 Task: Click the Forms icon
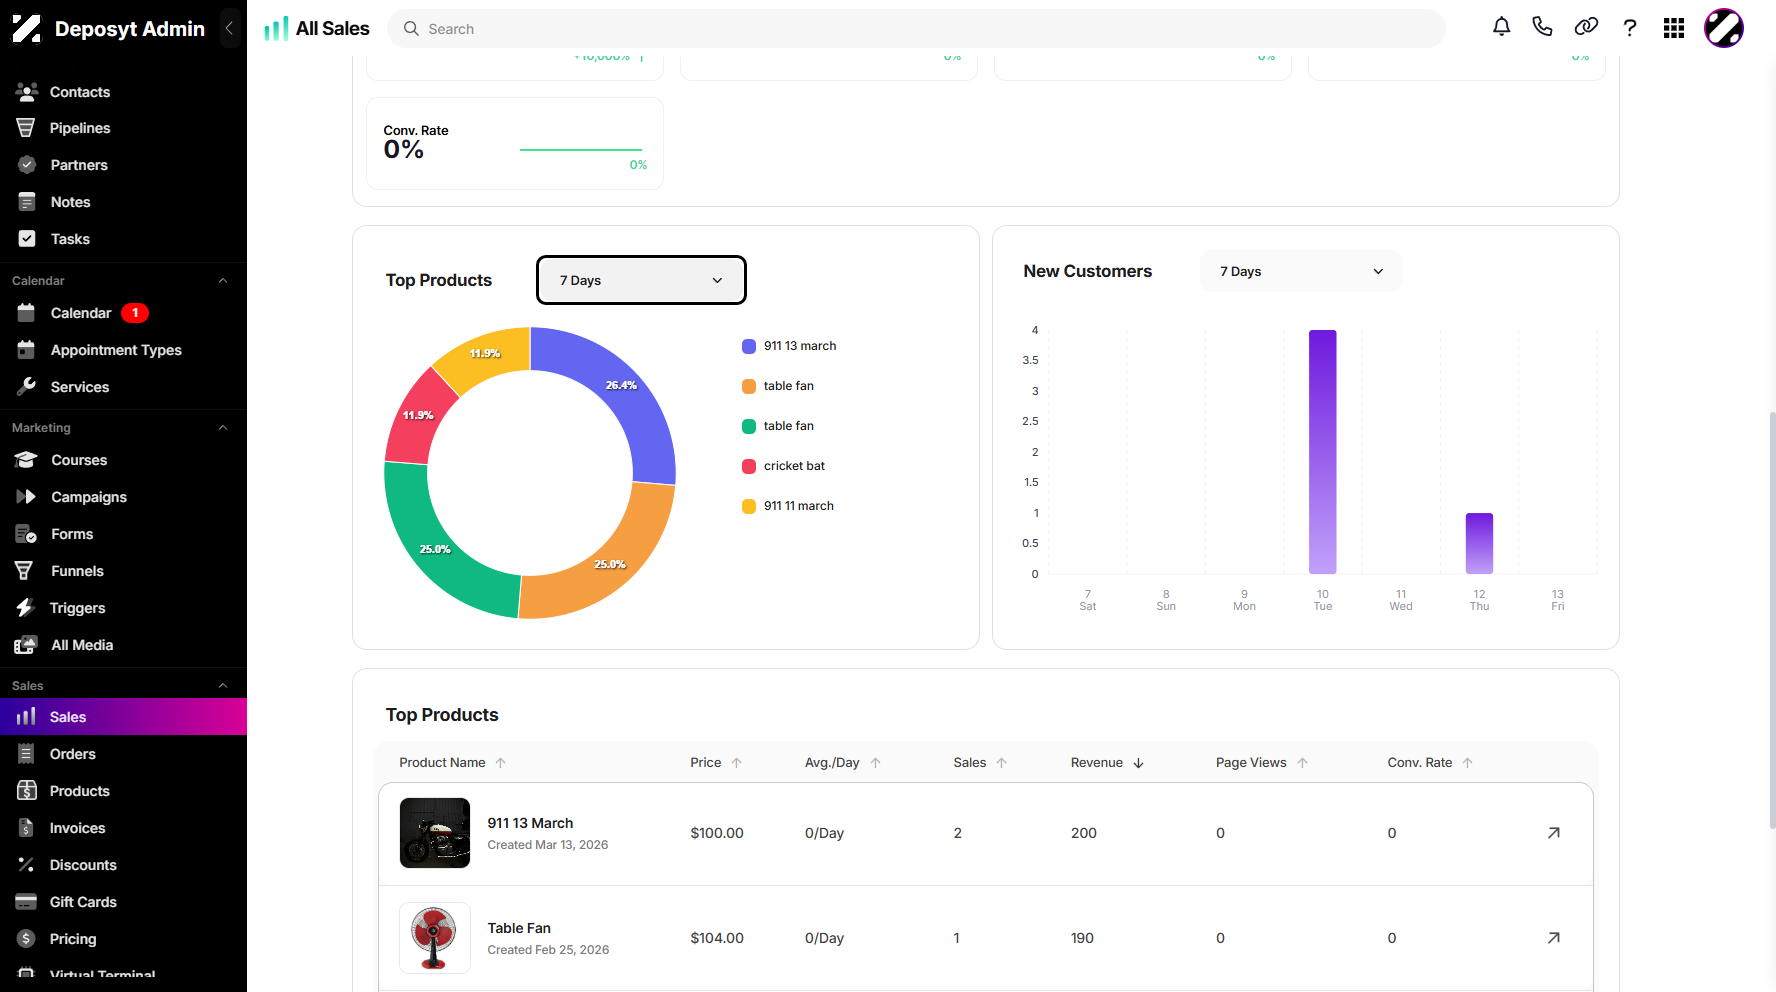point(26,534)
